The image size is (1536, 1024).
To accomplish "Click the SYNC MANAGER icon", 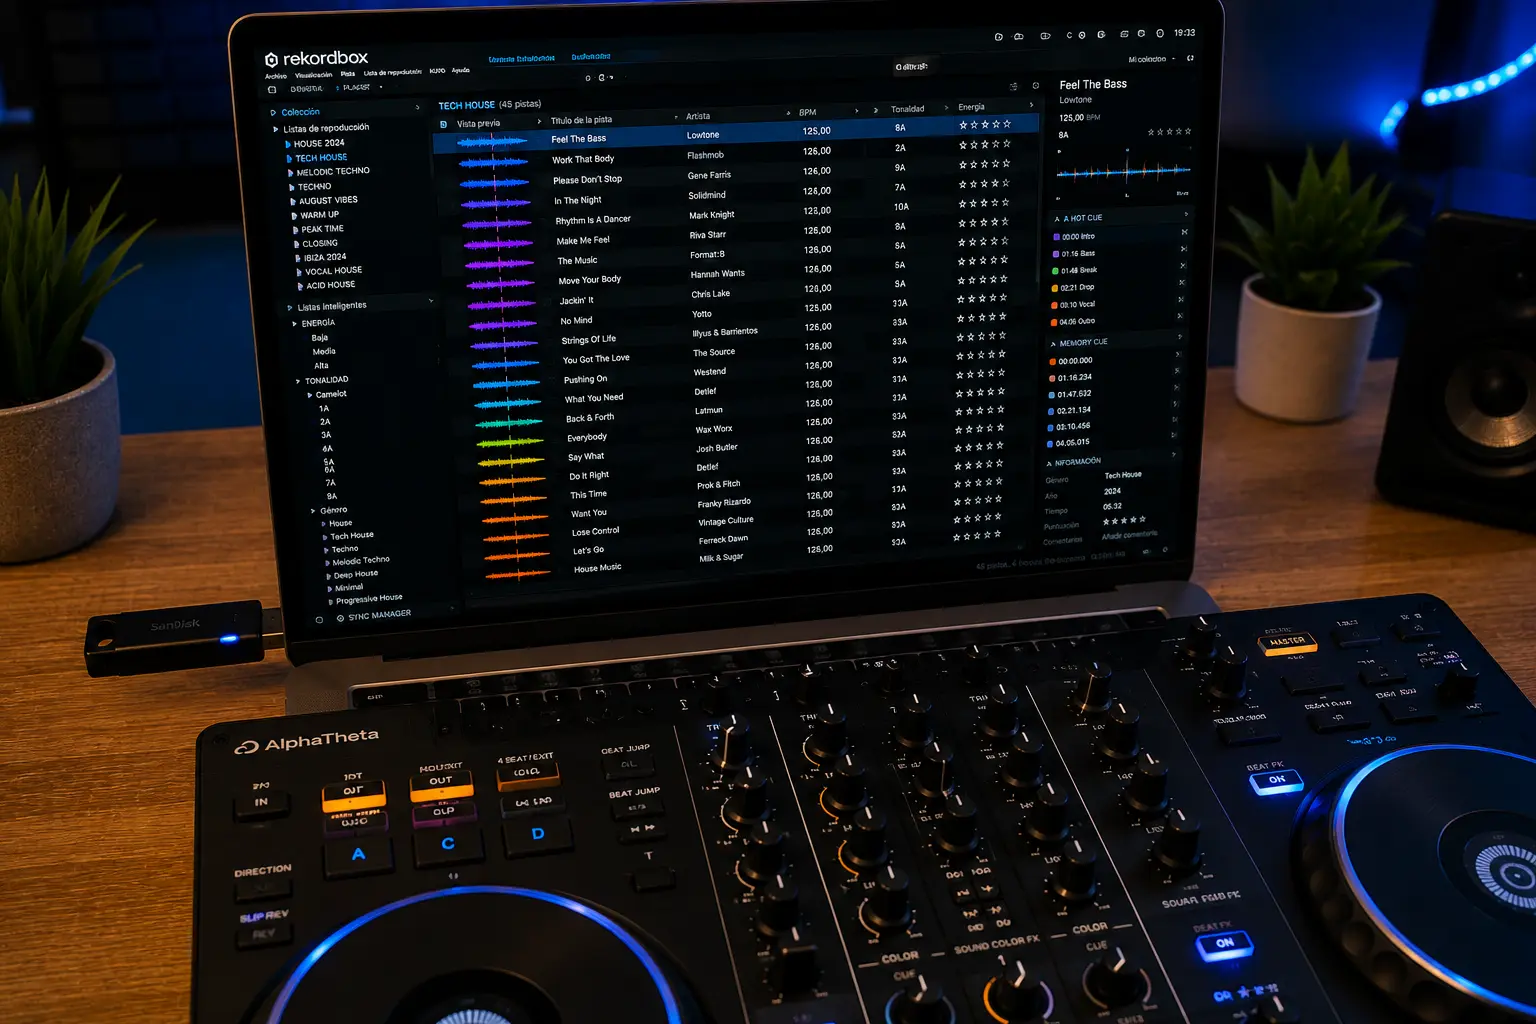I will tap(340, 618).
